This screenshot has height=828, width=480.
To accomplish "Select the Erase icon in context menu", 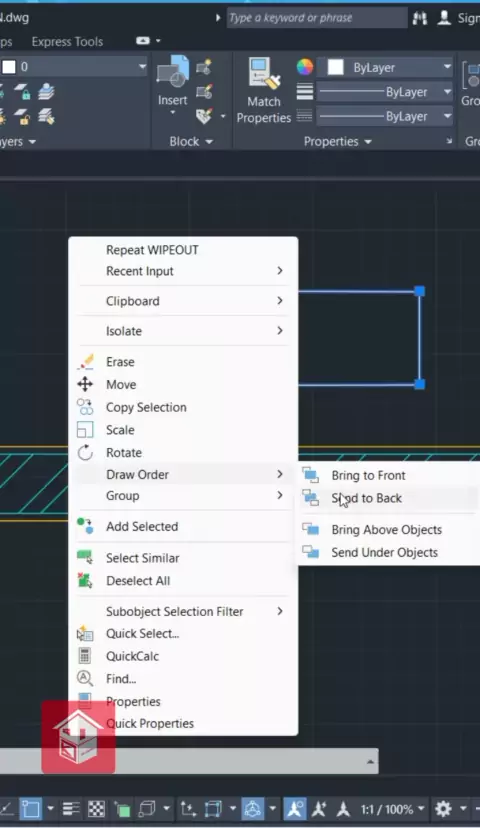I will (86, 362).
